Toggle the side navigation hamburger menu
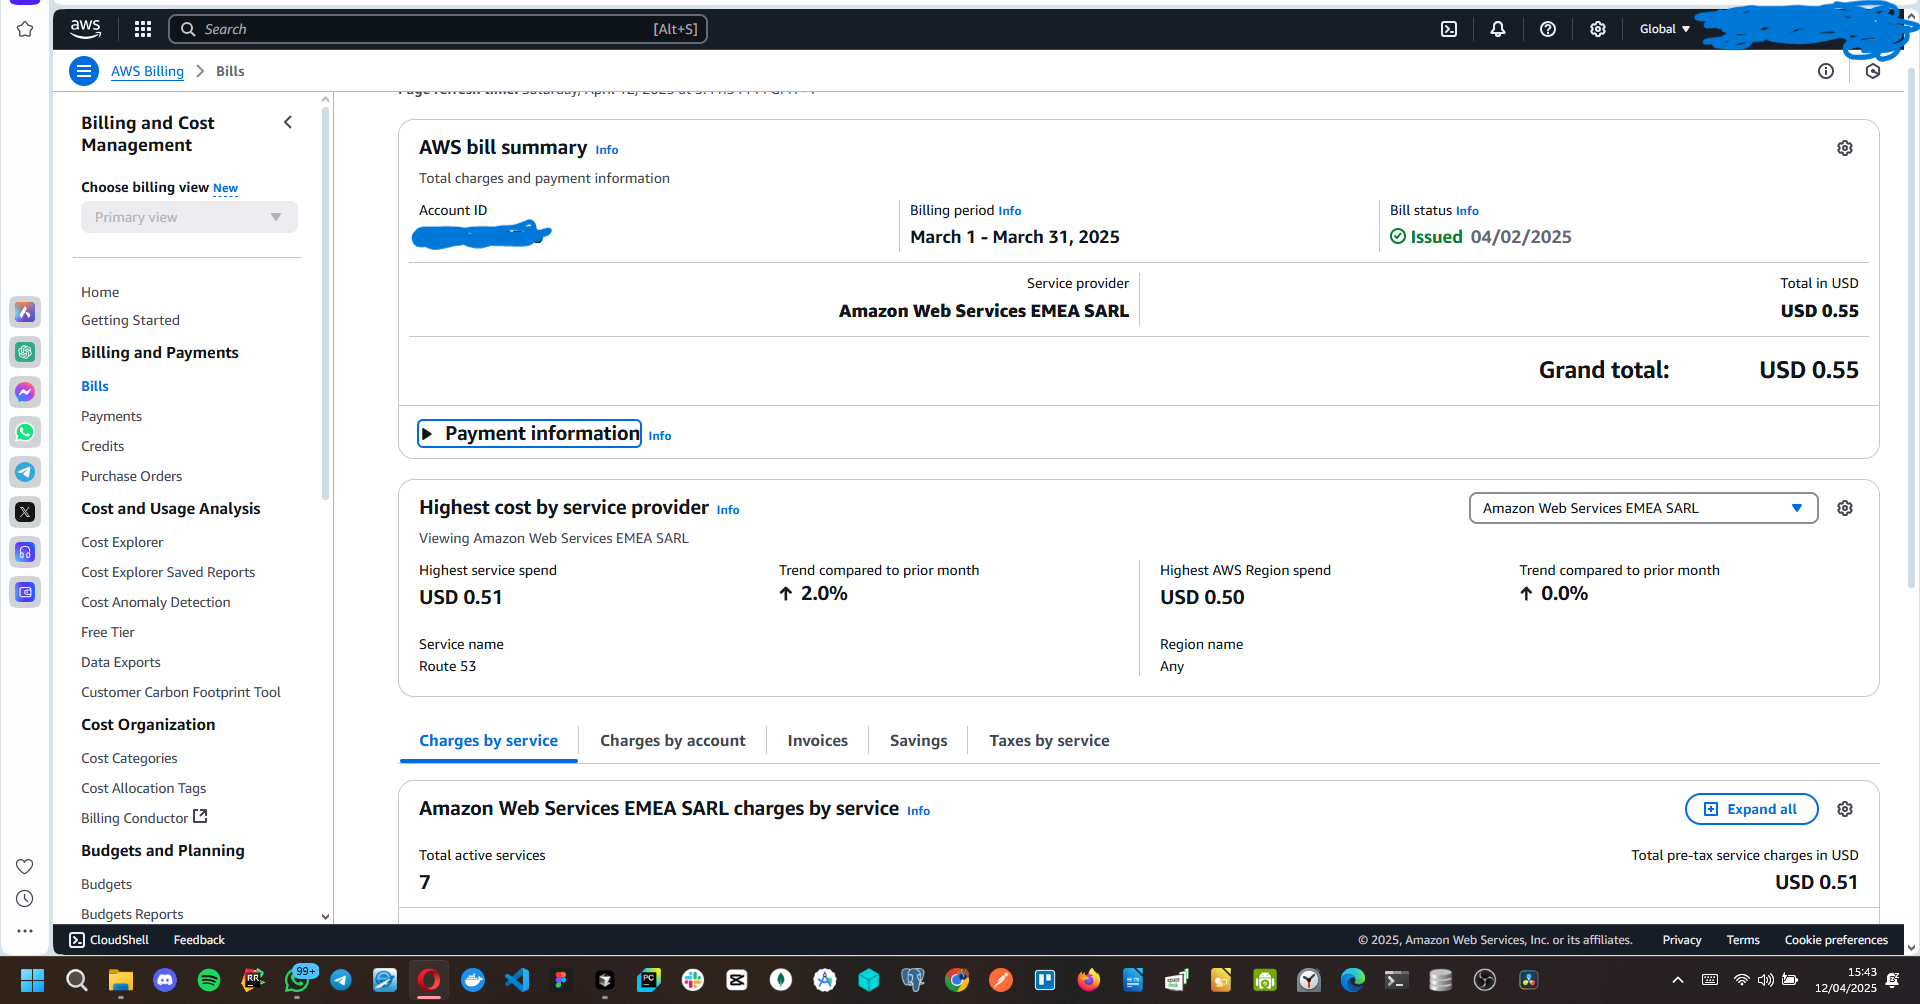The image size is (1920, 1004). coord(84,71)
